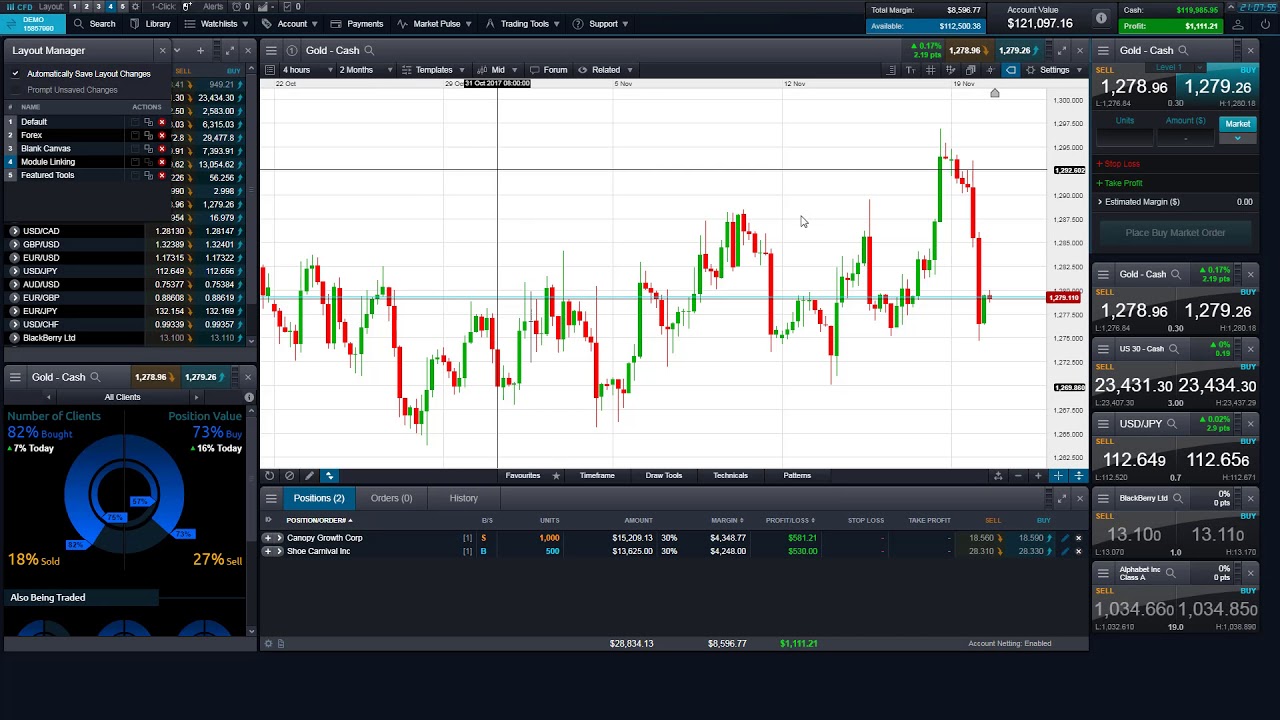Toggle Take Profit on the order ticket
Screen dimensions: 1280x720
[1119, 183]
